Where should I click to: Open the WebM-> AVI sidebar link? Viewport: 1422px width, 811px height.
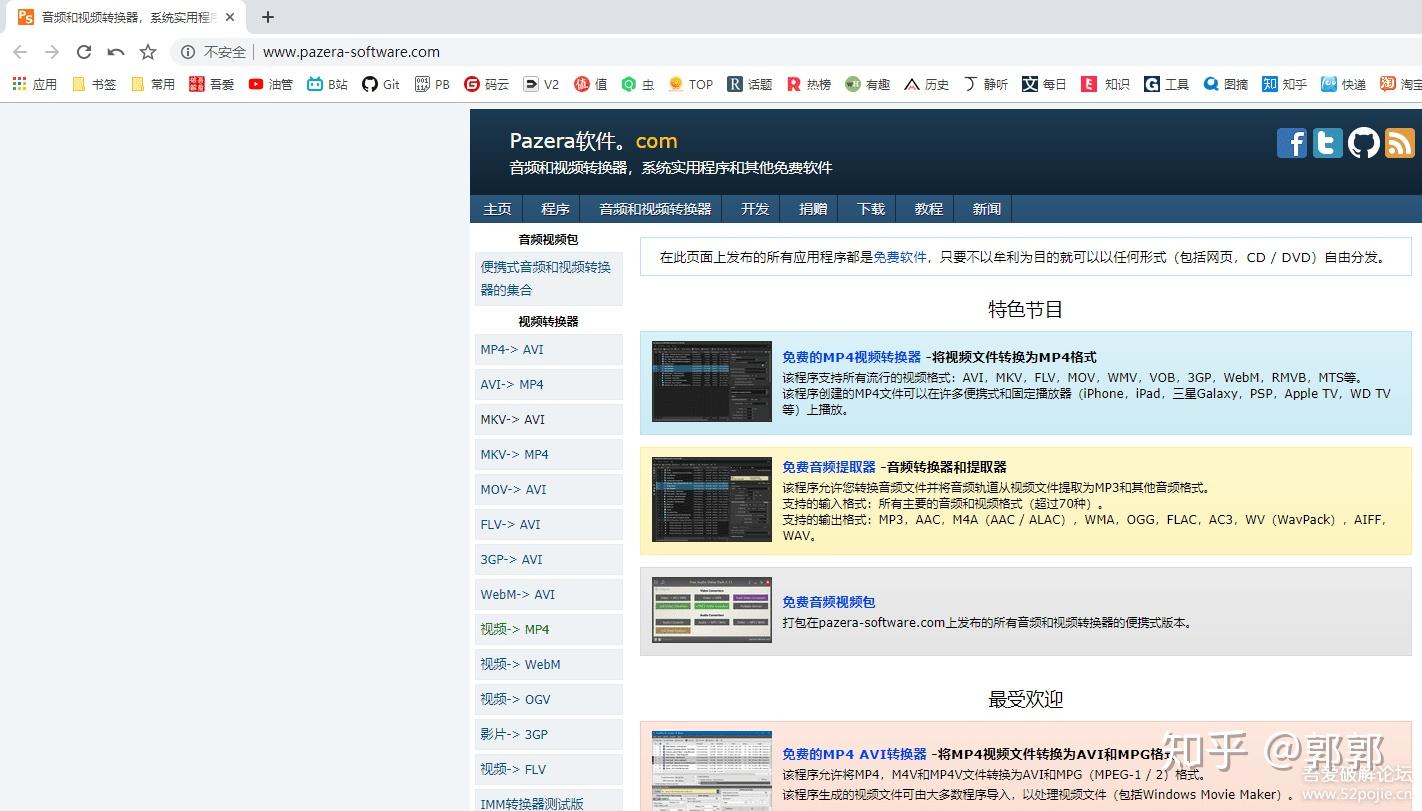pos(548,595)
